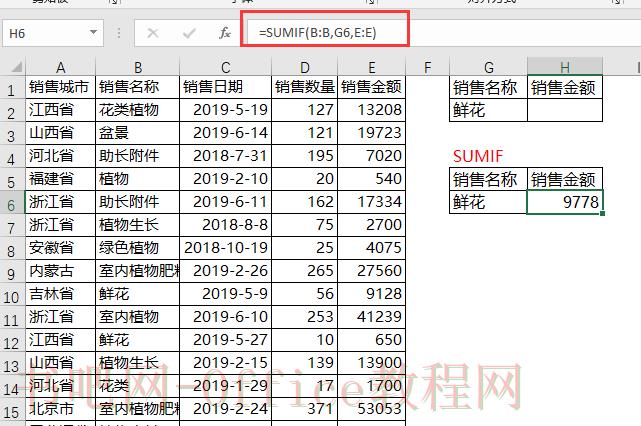Select row 6 header
Viewport: 641px width, 426px height.
point(12,203)
